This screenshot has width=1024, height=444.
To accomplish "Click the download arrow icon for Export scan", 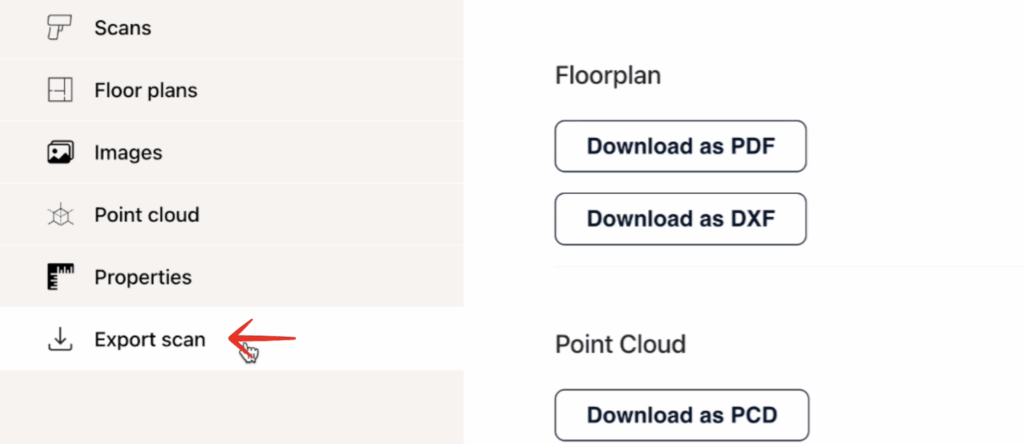I will pyautogui.click(x=60, y=340).
